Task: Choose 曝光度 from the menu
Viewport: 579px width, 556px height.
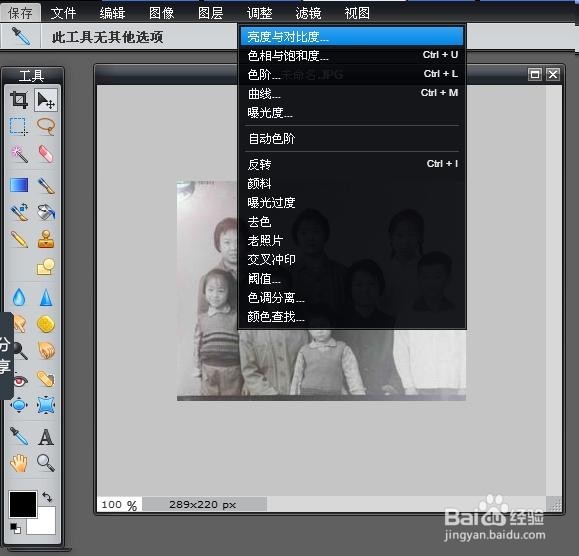Action: (x=352, y=113)
